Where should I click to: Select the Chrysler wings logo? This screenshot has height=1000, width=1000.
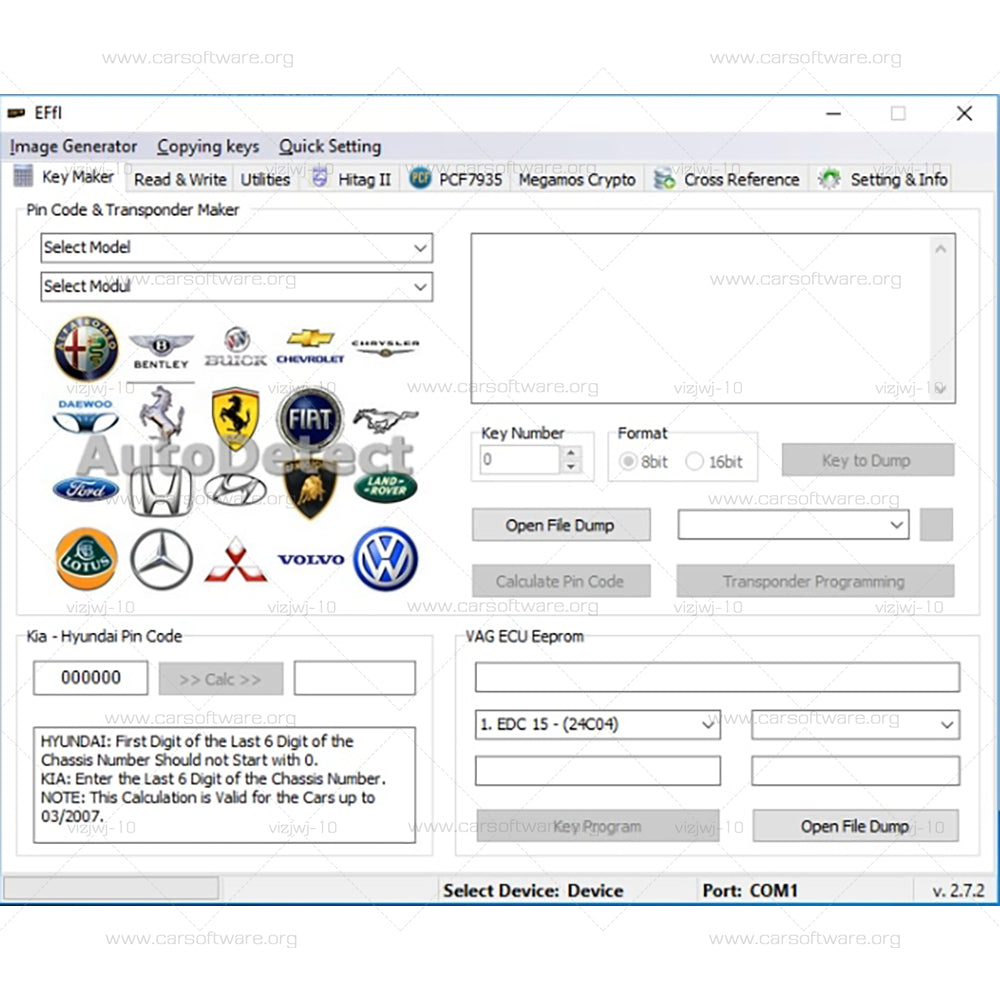[x=385, y=347]
